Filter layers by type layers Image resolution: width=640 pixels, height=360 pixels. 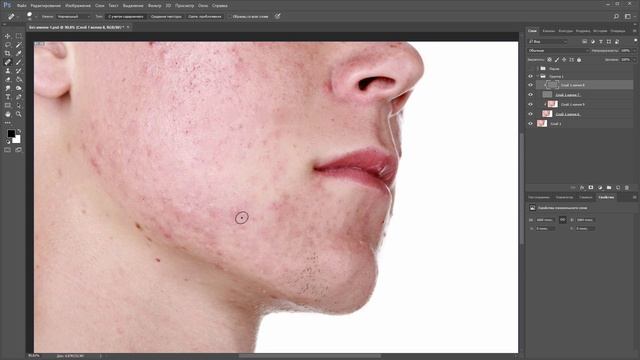(601, 42)
